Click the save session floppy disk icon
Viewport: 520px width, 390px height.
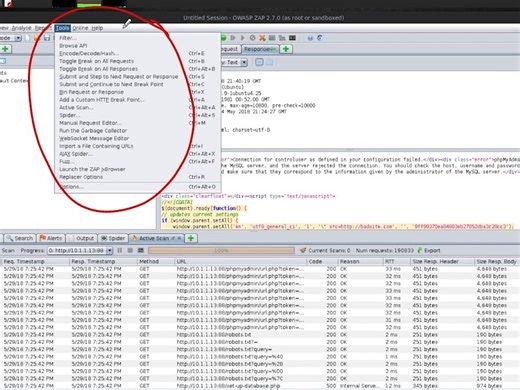point(47,38)
